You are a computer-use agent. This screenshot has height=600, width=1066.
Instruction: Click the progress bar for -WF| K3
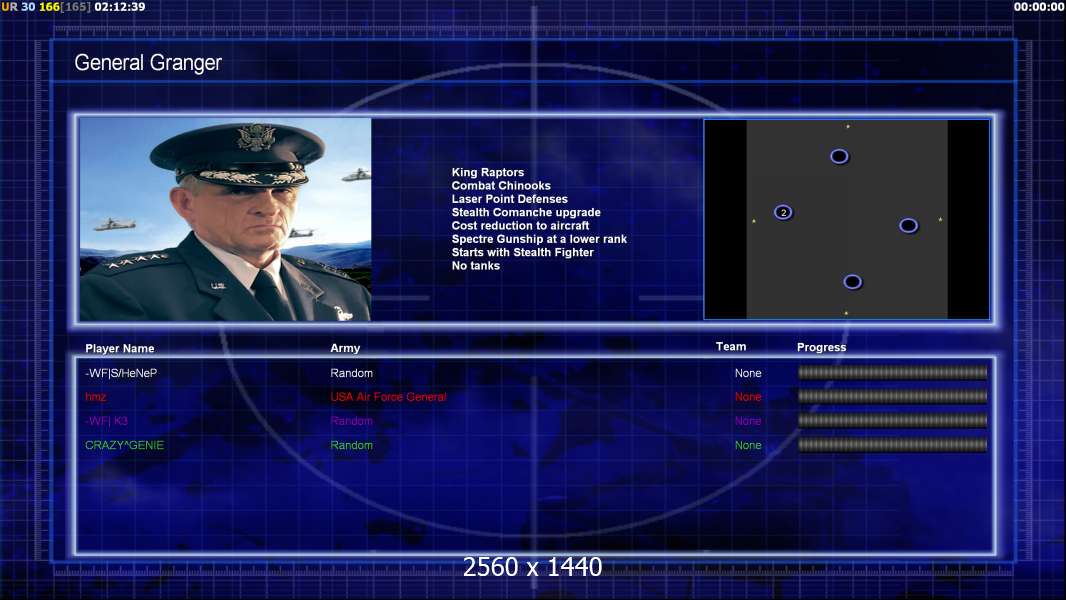(x=892, y=421)
